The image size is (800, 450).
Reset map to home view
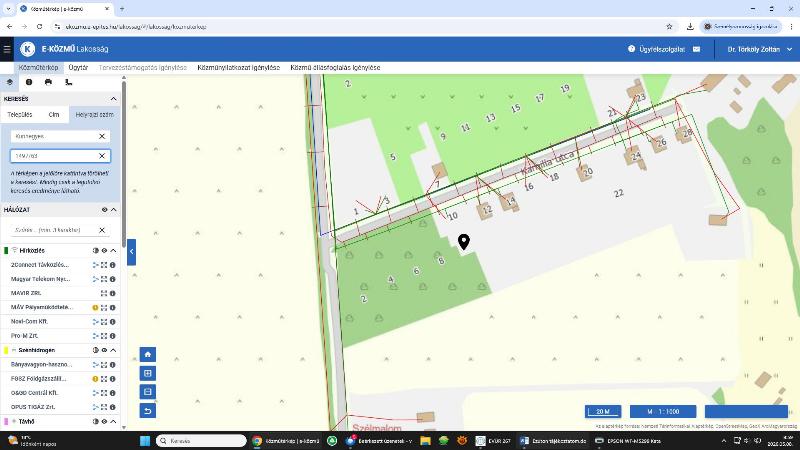point(148,355)
